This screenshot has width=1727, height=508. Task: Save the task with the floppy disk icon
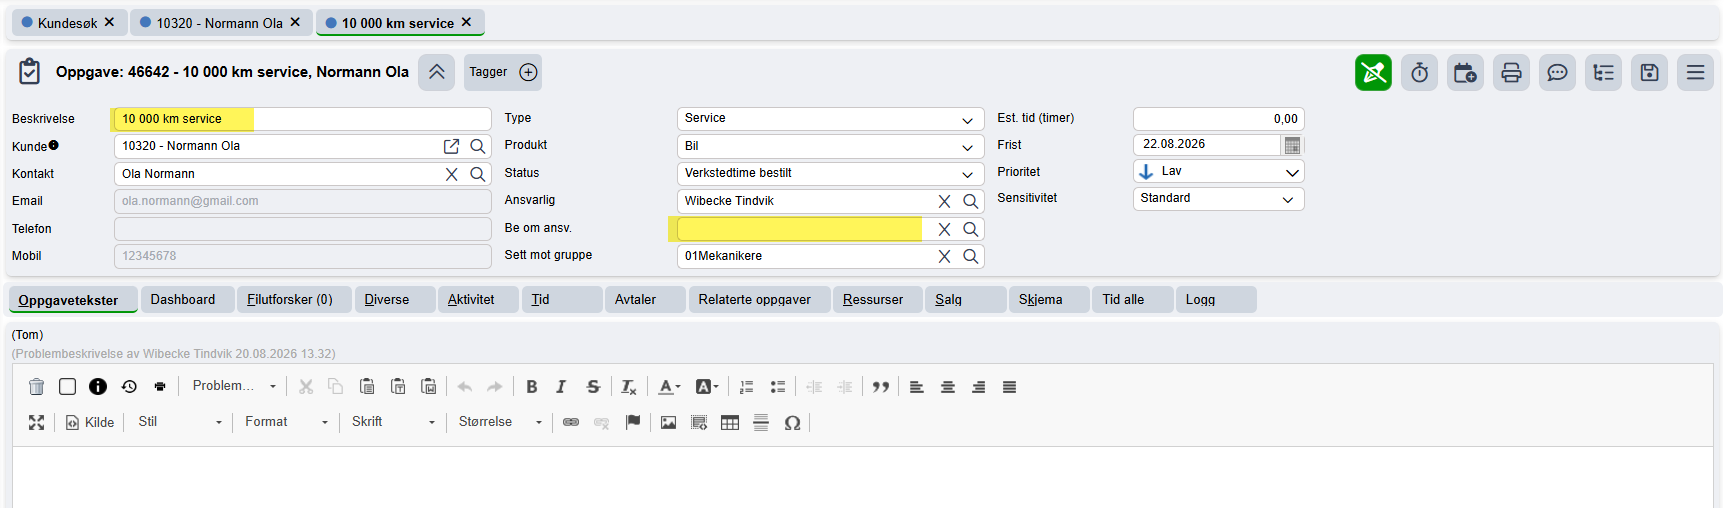(1649, 72)
